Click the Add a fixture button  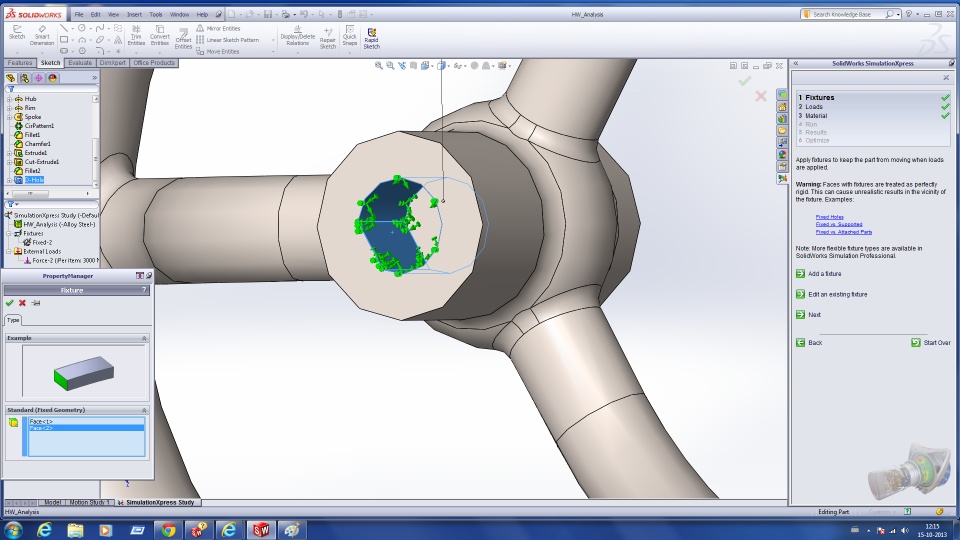[819, 274]
